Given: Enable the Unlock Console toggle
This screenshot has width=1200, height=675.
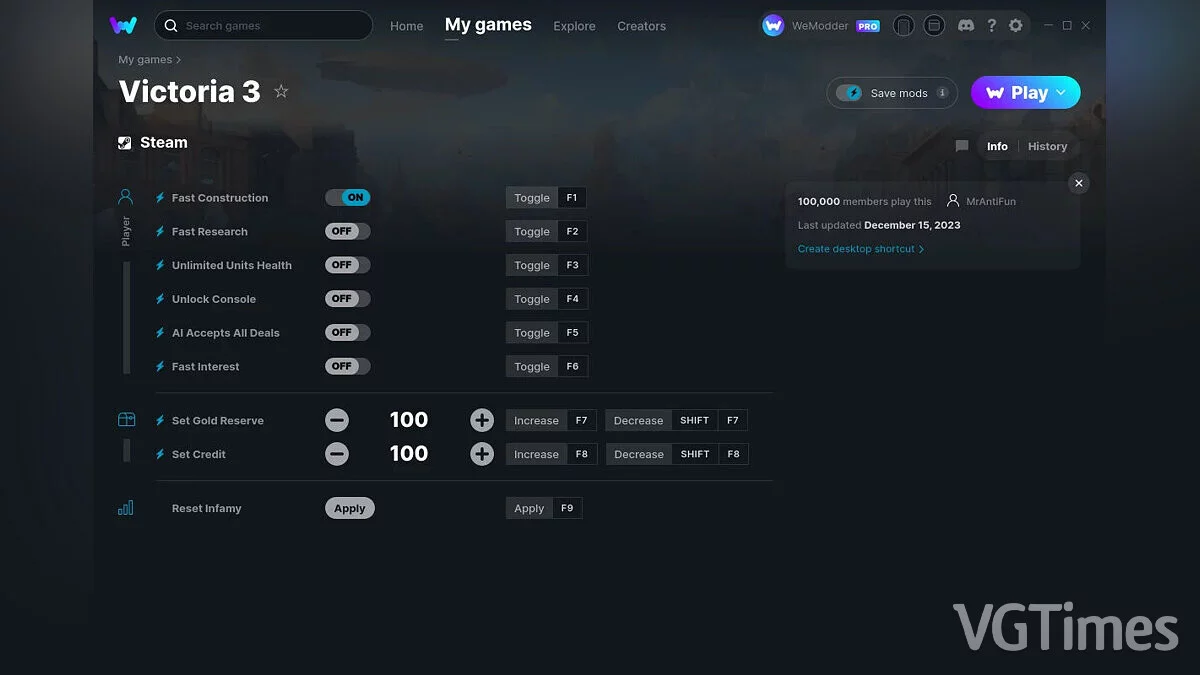Looking at the screenshot, I should point(348,299).
